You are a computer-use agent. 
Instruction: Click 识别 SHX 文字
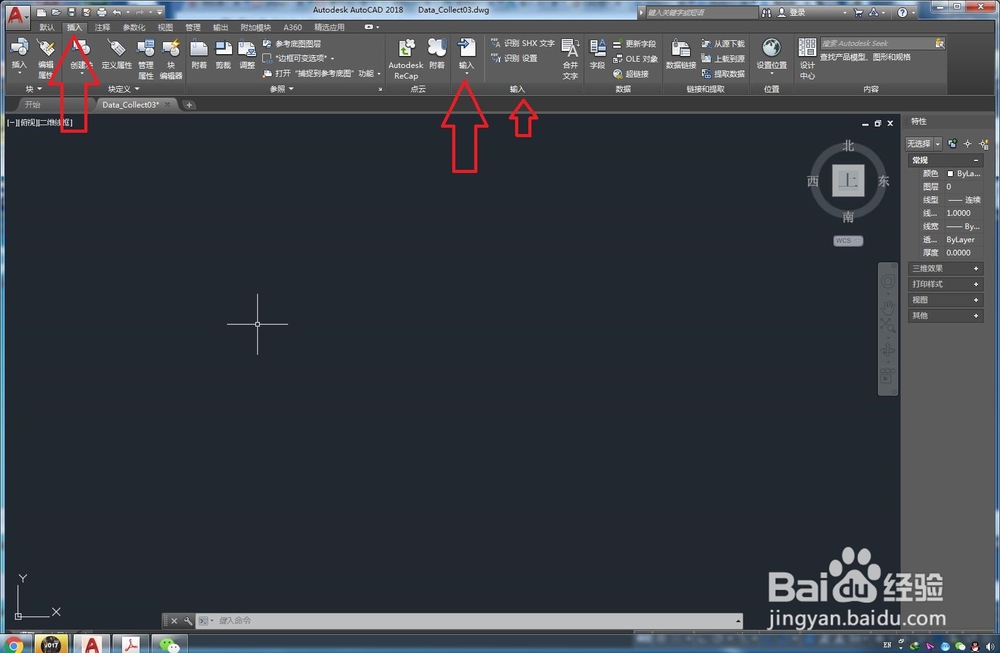pos(523,43)
